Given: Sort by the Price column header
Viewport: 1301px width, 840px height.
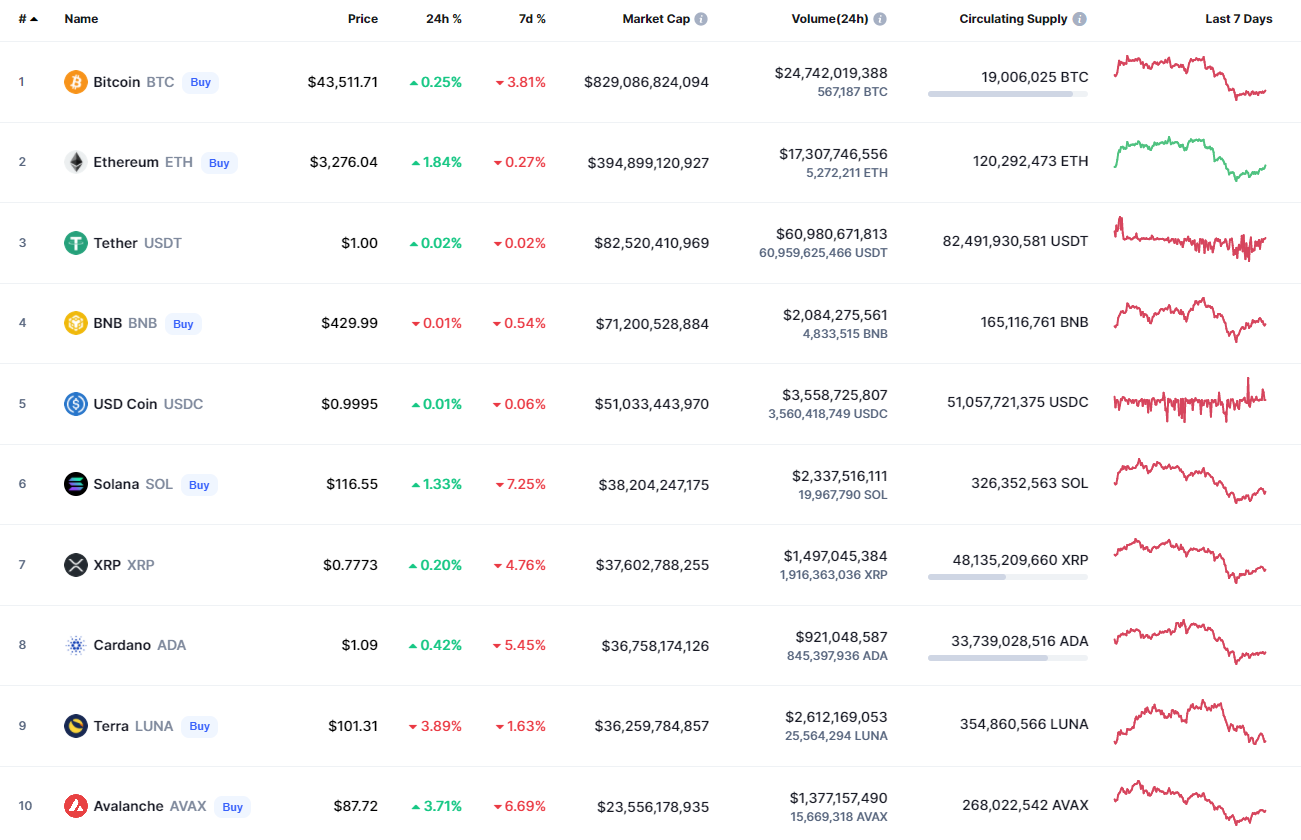Looking at the screenshot, I should click(362, 19).
